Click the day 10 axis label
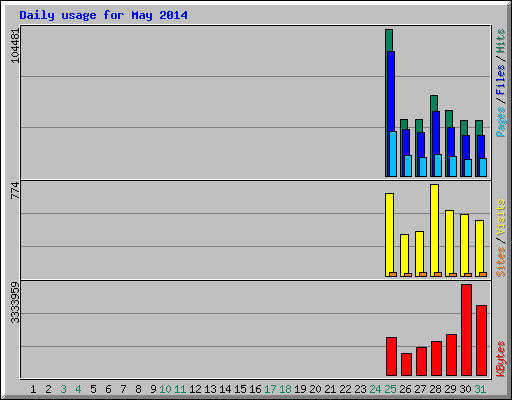The image size is (512, 400). click(165, 389)
